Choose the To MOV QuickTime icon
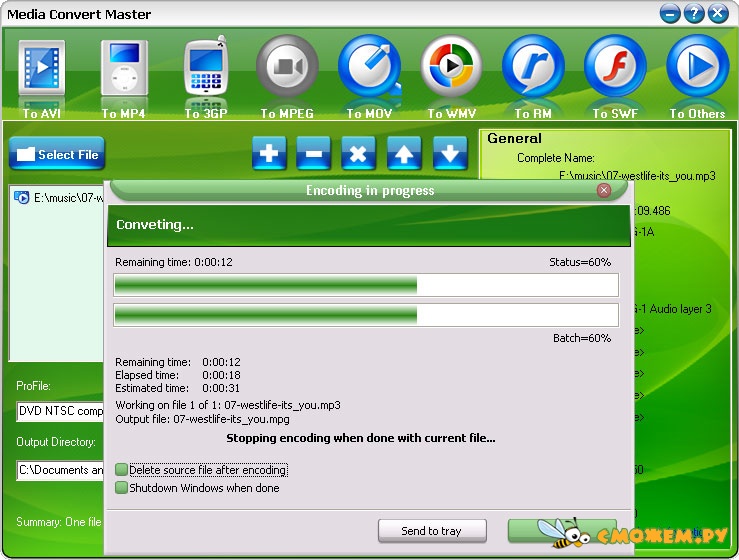 [x=370, y=66]
